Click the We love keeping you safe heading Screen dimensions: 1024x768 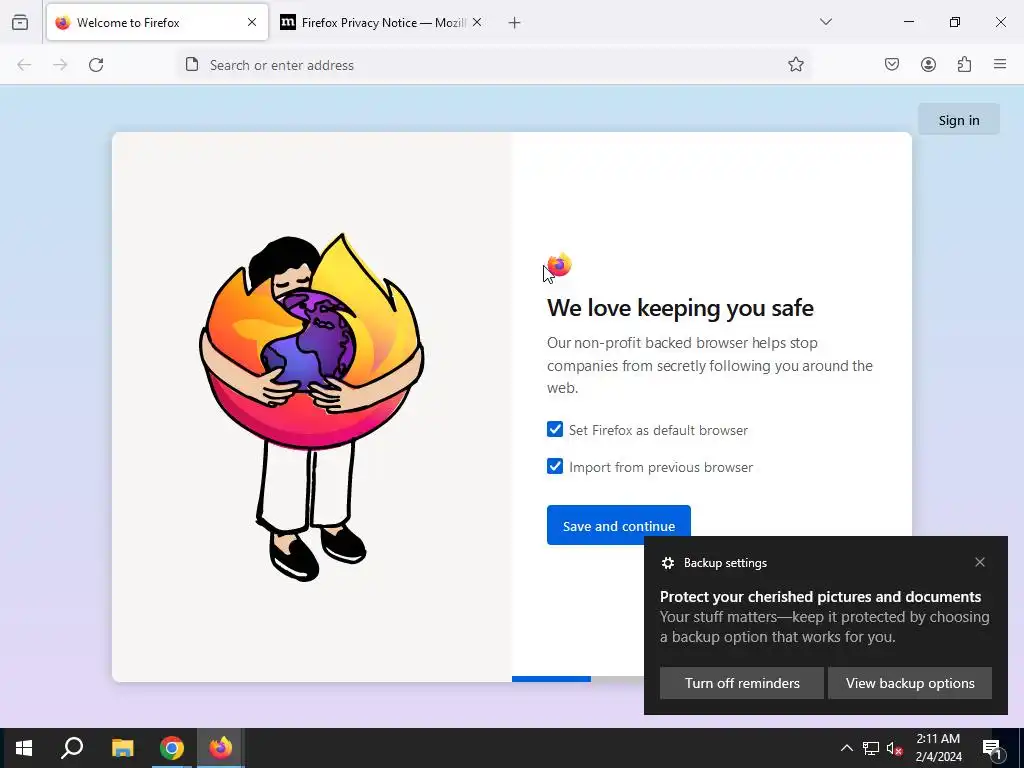(x=680, y=308)
